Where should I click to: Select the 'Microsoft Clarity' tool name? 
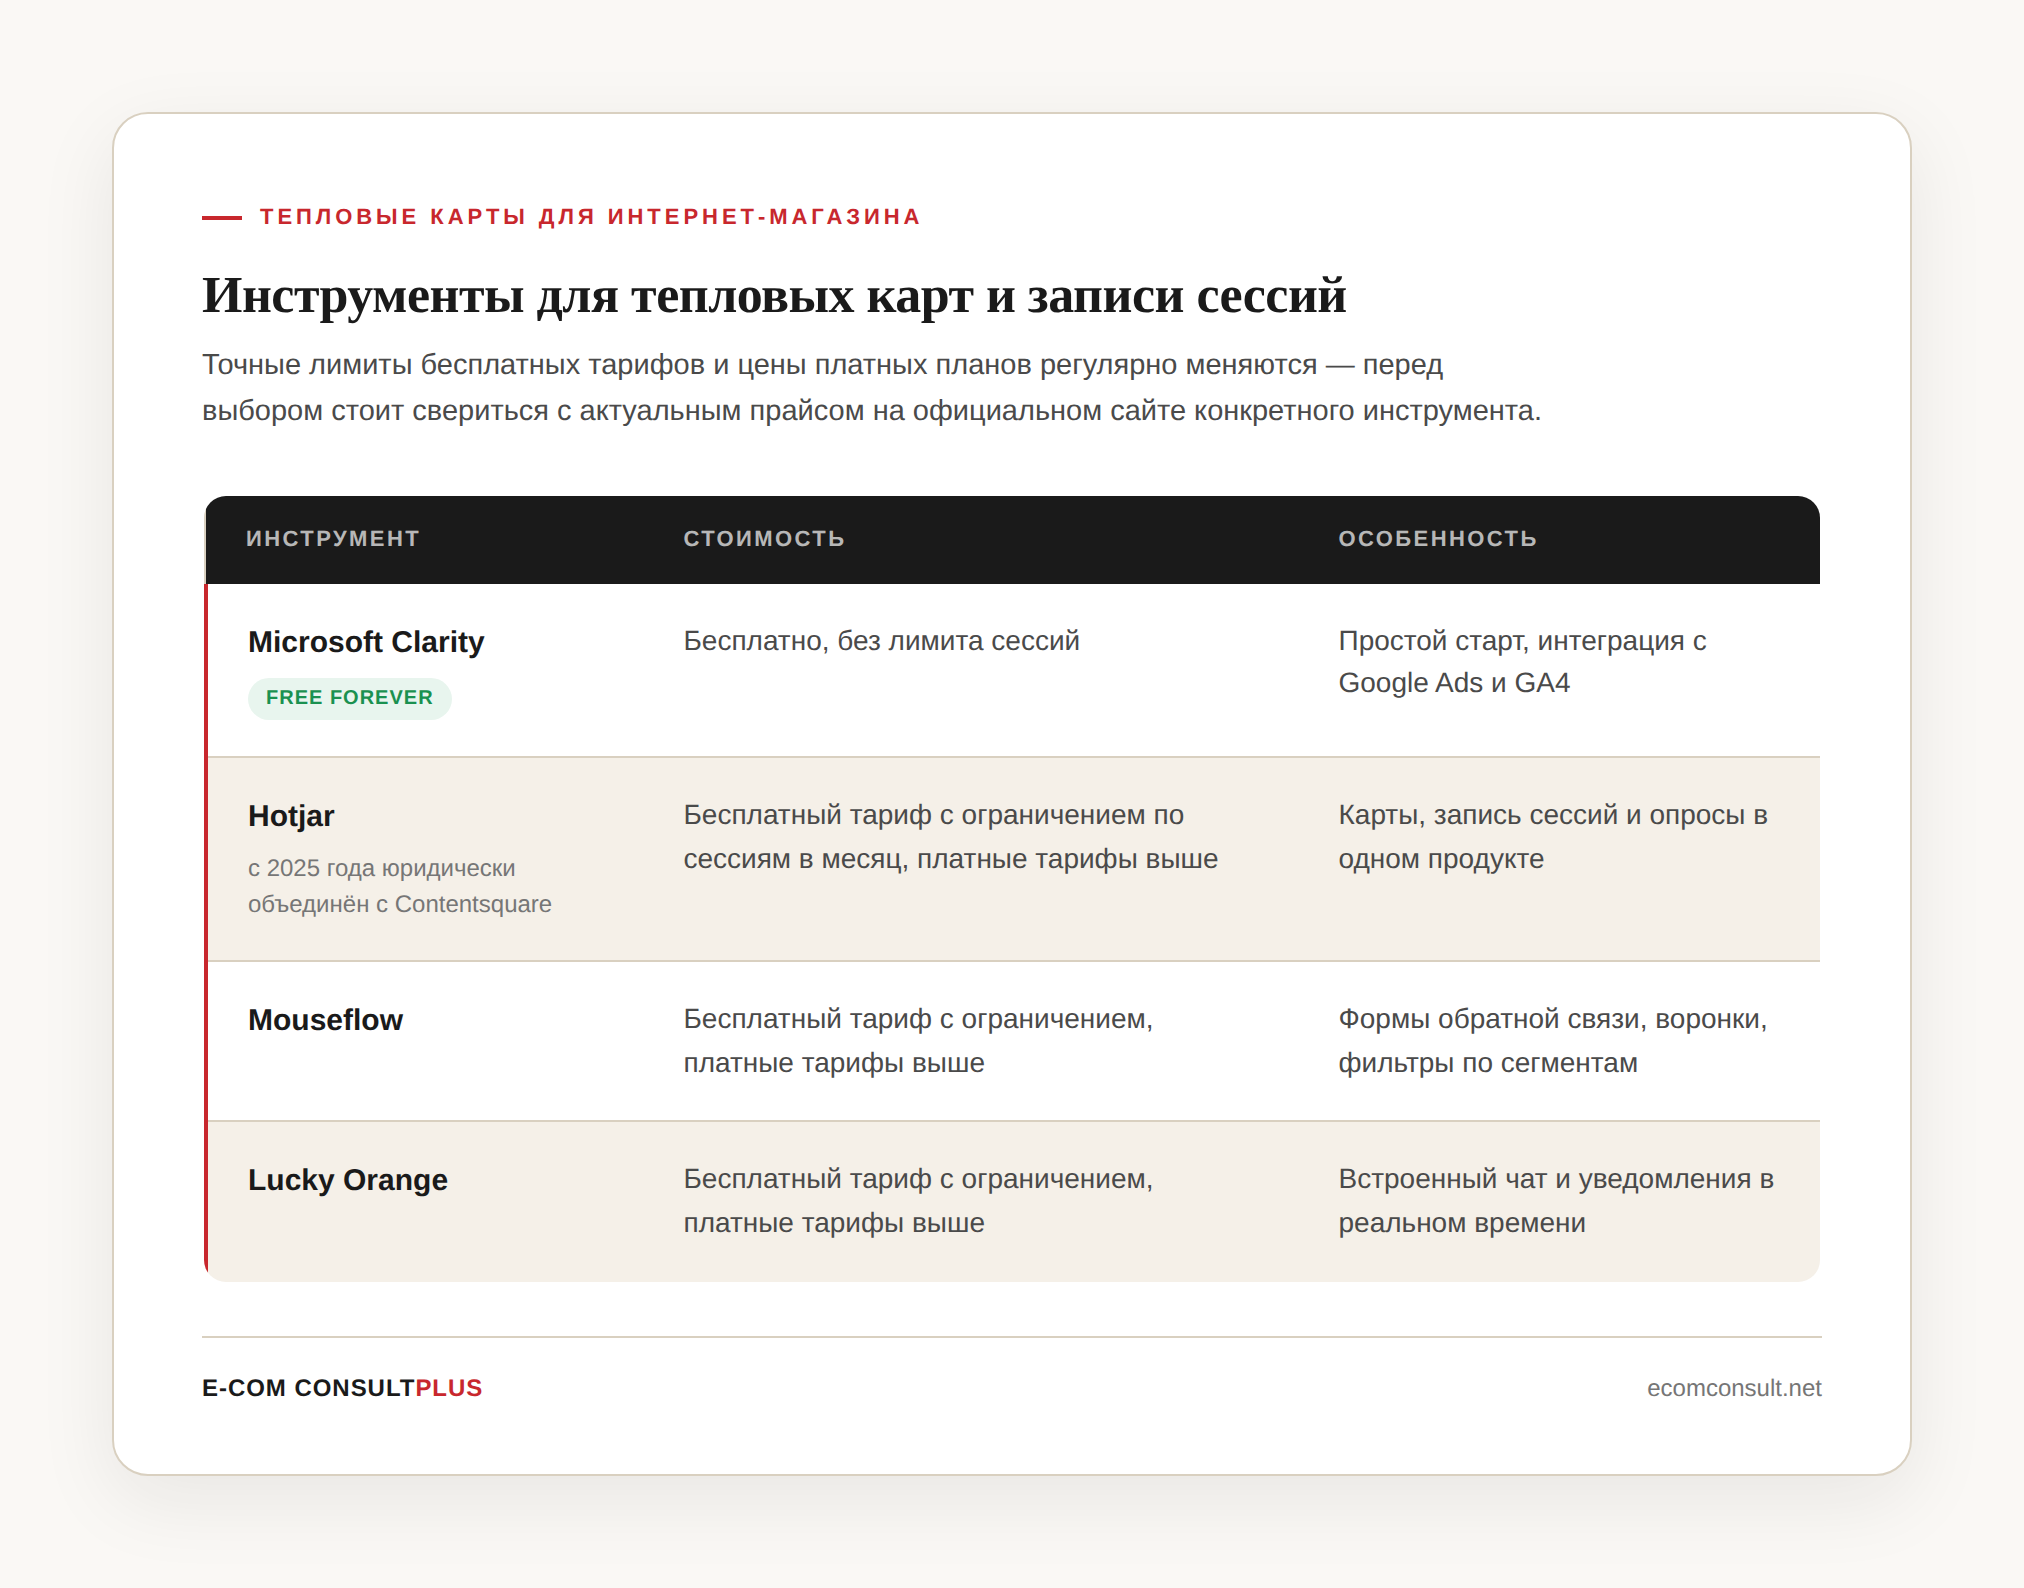click(x=366, y=642)
